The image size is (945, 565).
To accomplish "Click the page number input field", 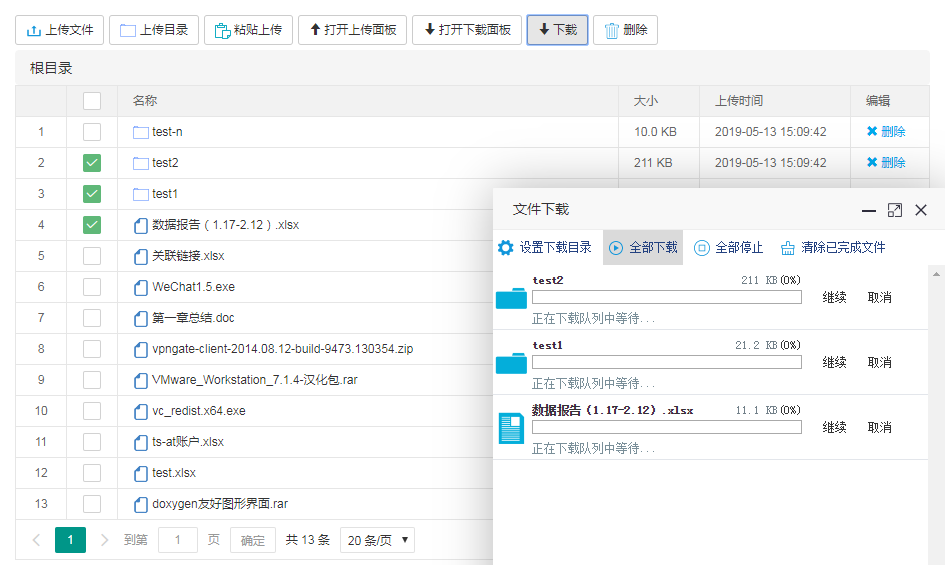I will (x=178, y=540).
